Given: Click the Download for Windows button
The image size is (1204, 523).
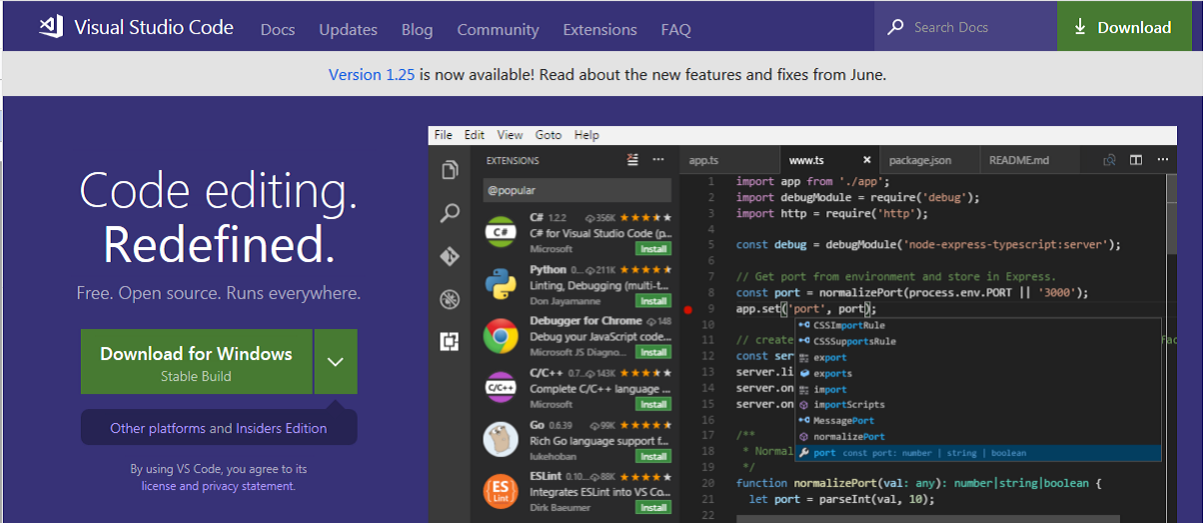Looking at the screenshot, I should (196, 362).
